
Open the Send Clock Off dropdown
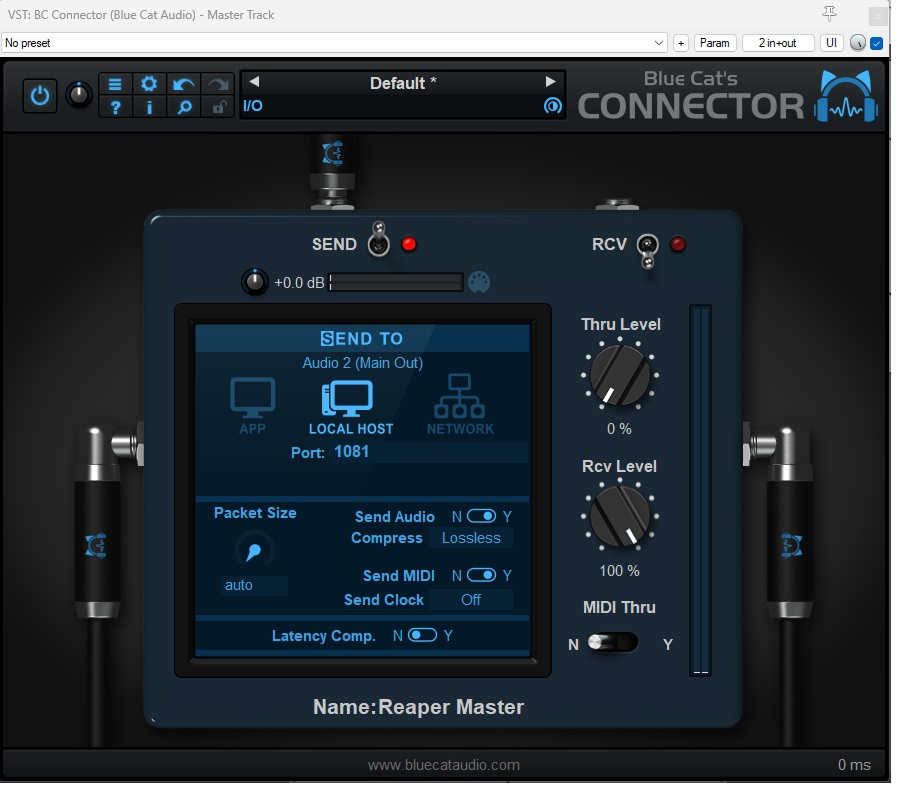click(x=471, y=600)
